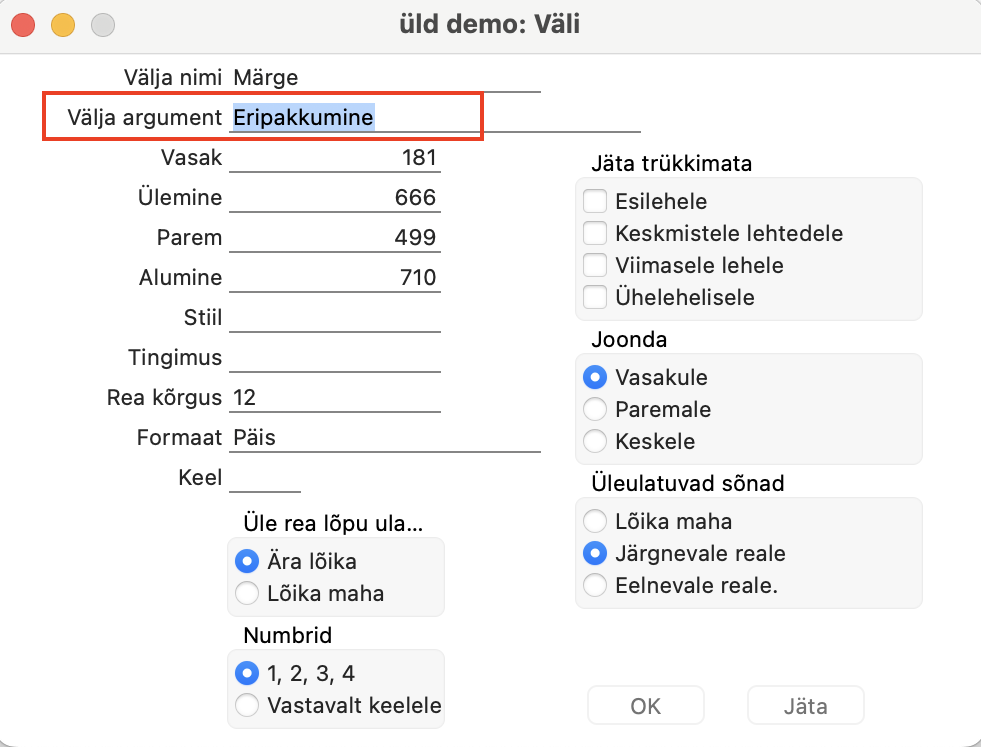The width and height of the screenshot is (981, 747).
Task: Click the OK button
Action: (645, 706)
